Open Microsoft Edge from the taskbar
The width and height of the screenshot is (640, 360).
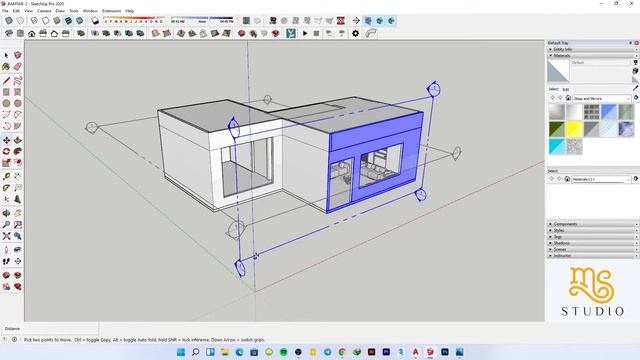tap(240, 352)
